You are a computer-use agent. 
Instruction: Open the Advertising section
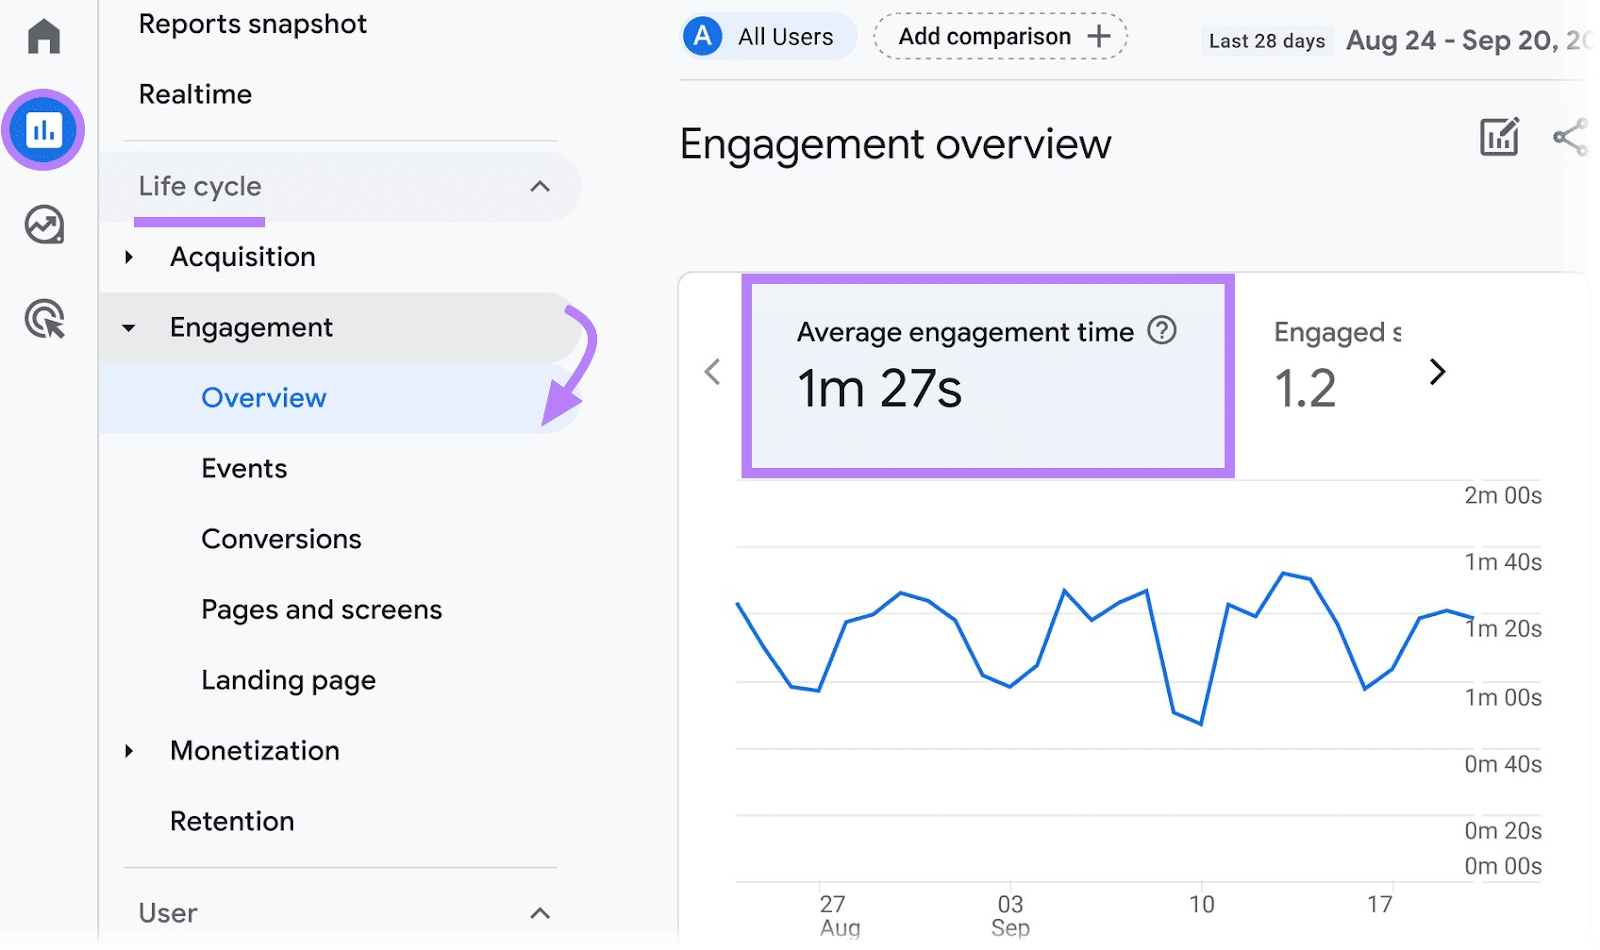[43, 318]
